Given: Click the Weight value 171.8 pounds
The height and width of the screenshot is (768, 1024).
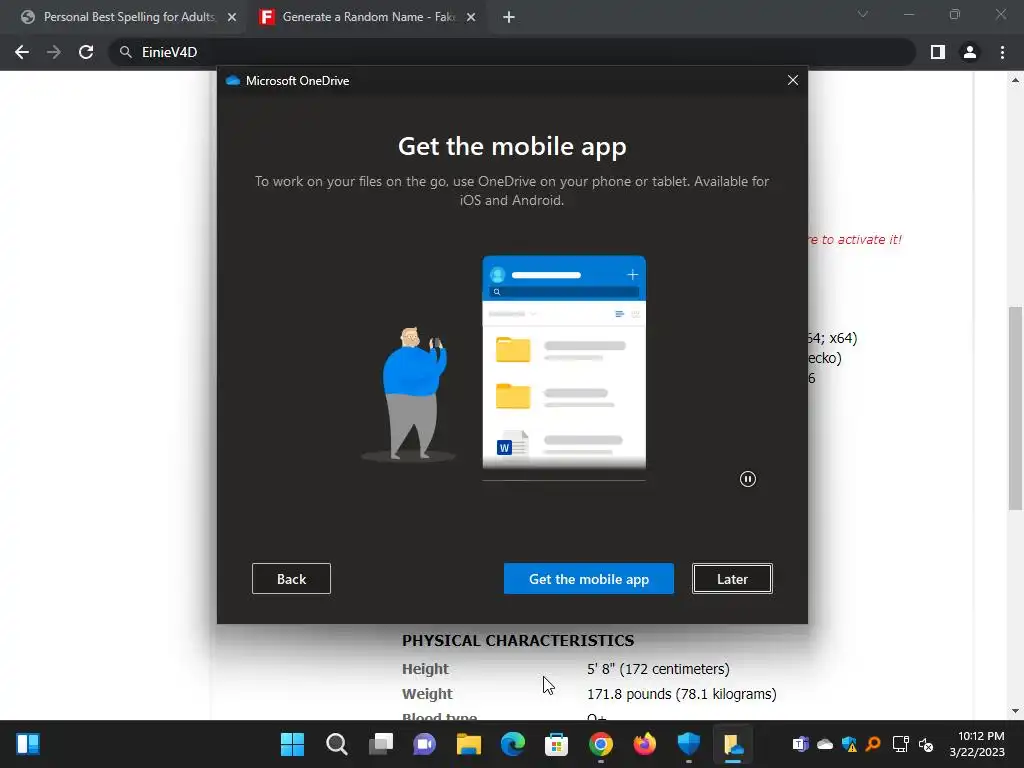Looking at the screenshot, I should [x=682, y=694].
